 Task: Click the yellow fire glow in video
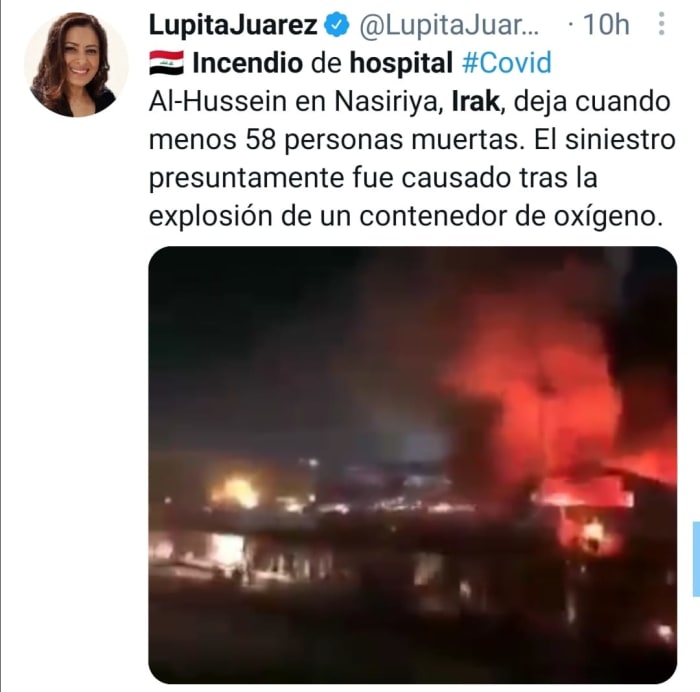click(235, 492)
